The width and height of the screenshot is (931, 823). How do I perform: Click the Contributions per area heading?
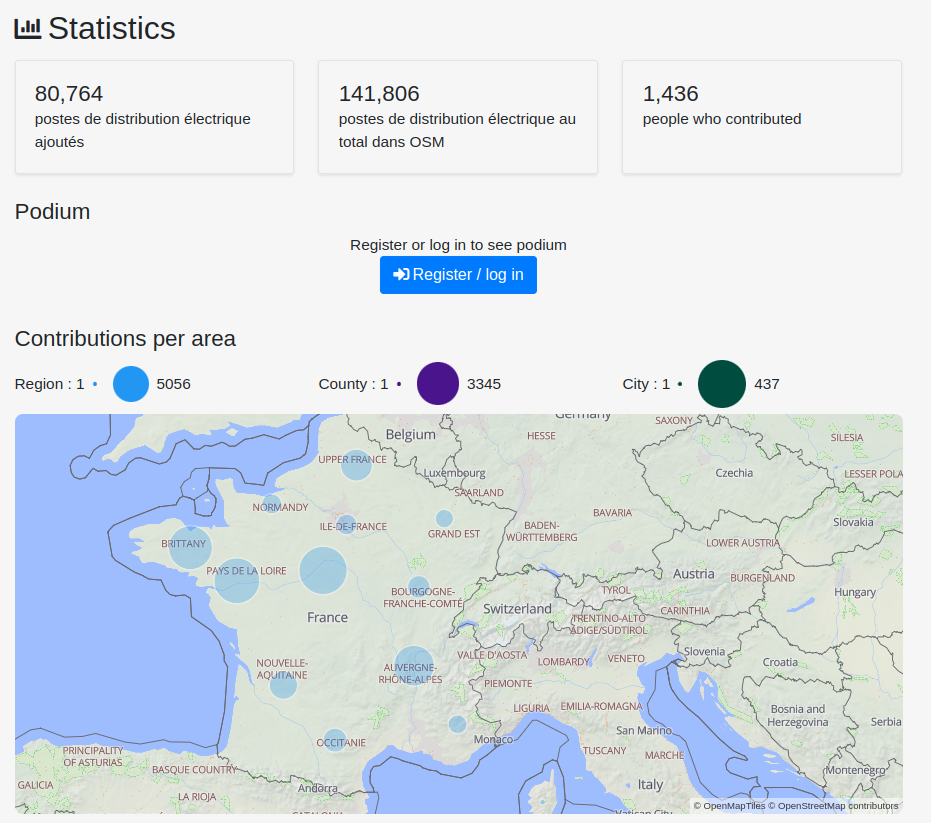click(125, 338)
